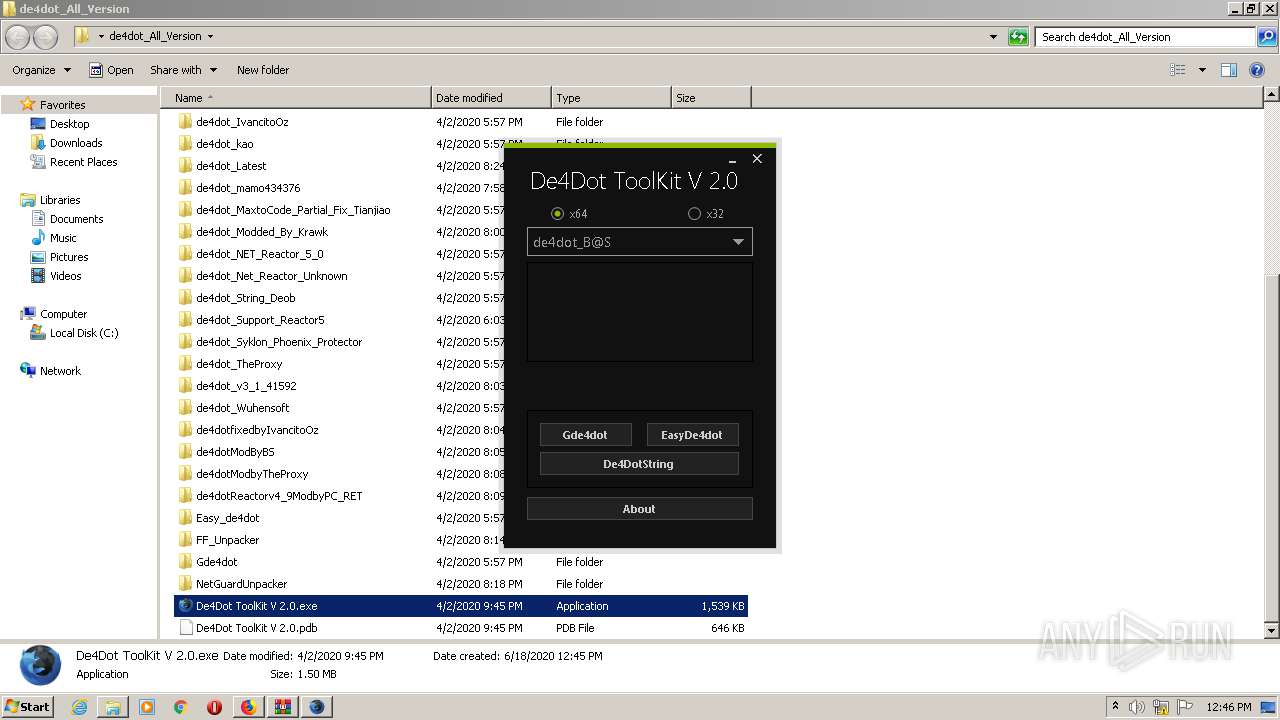Select Favorites in navigation pane
The width and height of the screenshot is (1280, 720).
(x=62, y=105)
